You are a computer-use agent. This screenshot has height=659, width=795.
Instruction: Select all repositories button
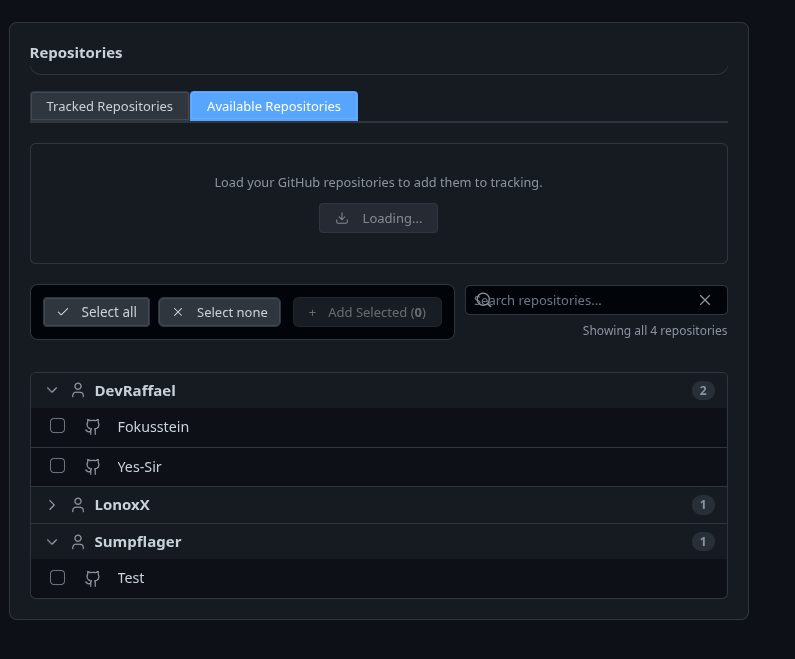tap(96, 312)
